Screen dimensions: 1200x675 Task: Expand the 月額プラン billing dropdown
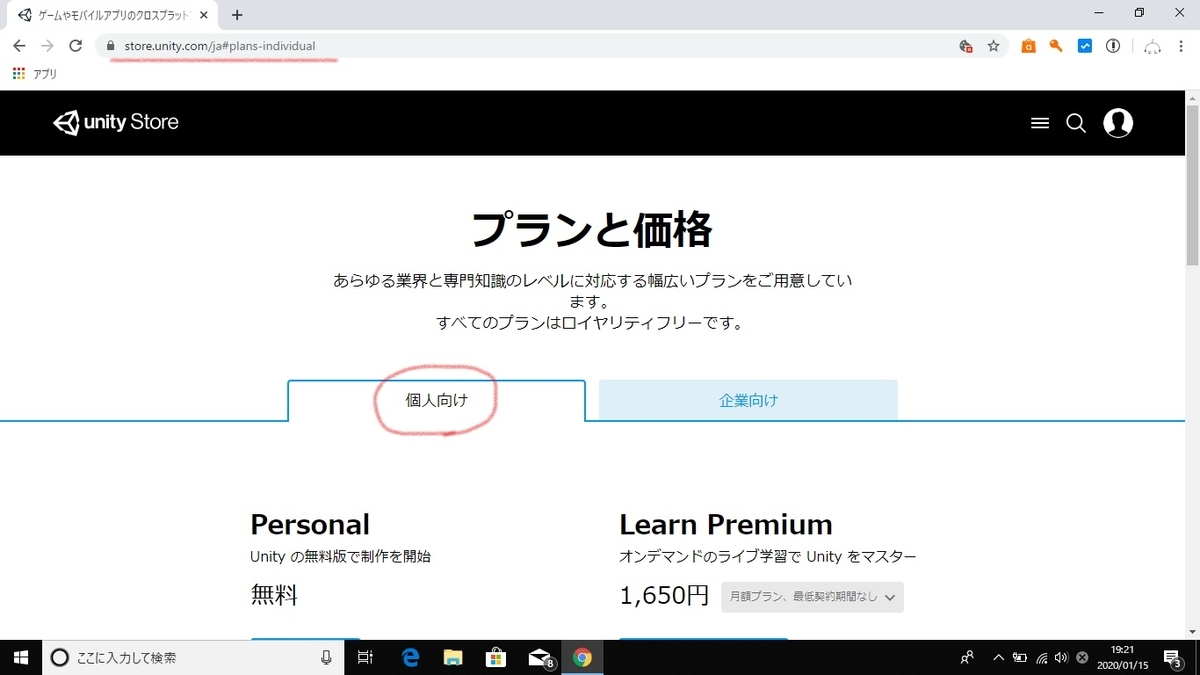click(x=812, y=596)
